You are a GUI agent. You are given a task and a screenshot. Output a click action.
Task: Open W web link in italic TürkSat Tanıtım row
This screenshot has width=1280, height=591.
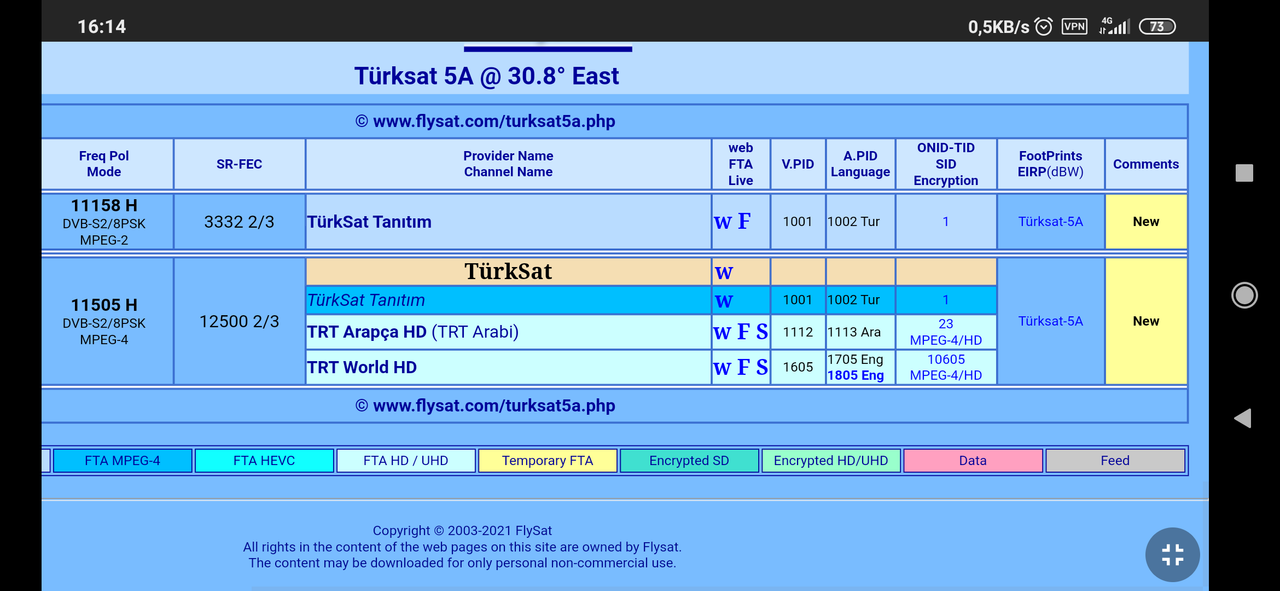pyautogui.click(x=723, y=300)
